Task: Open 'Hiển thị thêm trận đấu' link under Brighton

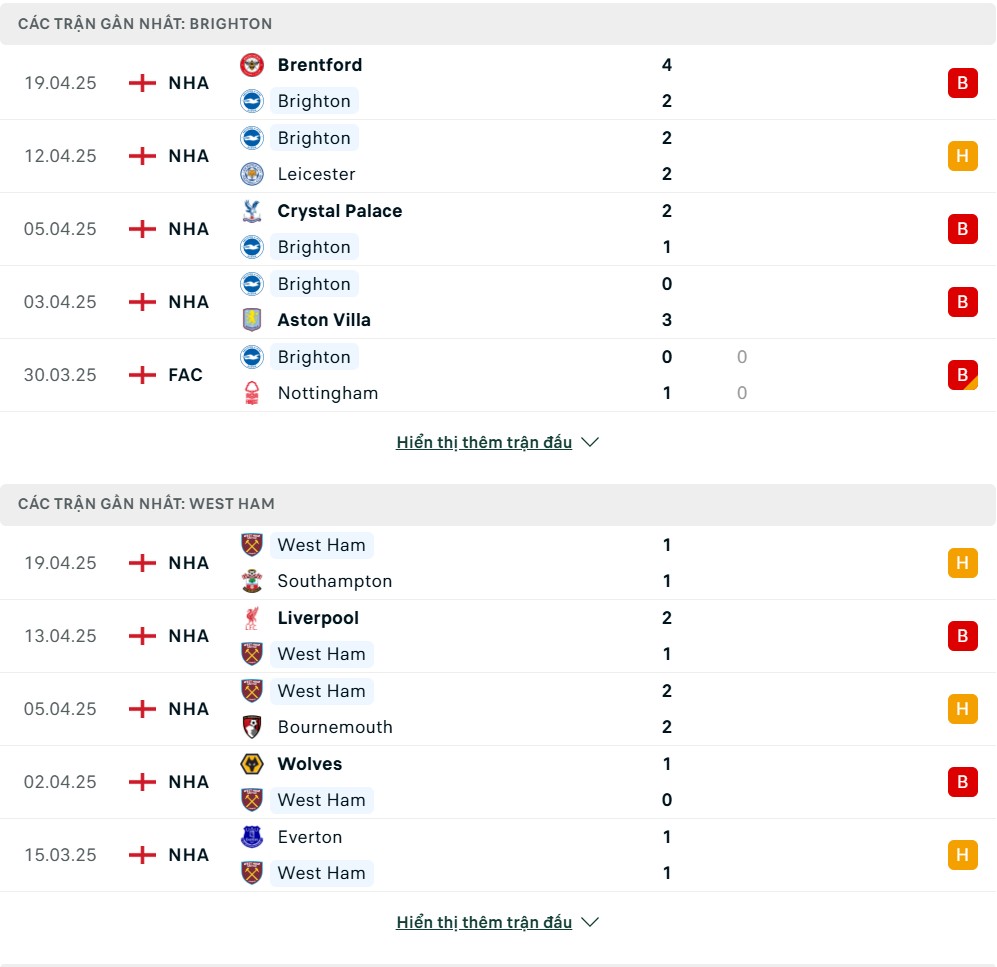Action: 484,442
